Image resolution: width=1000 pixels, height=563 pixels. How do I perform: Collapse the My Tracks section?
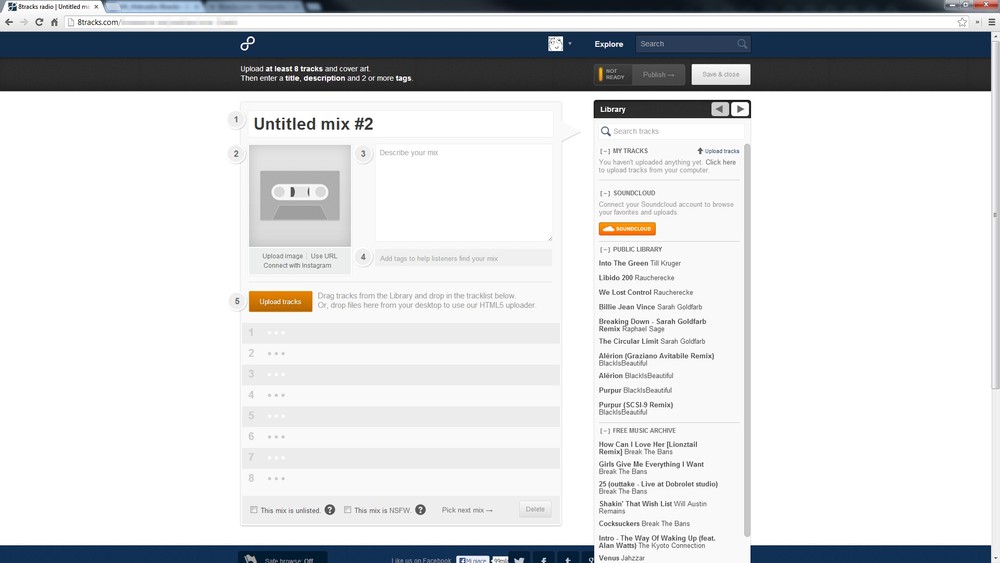coord(605,151)
